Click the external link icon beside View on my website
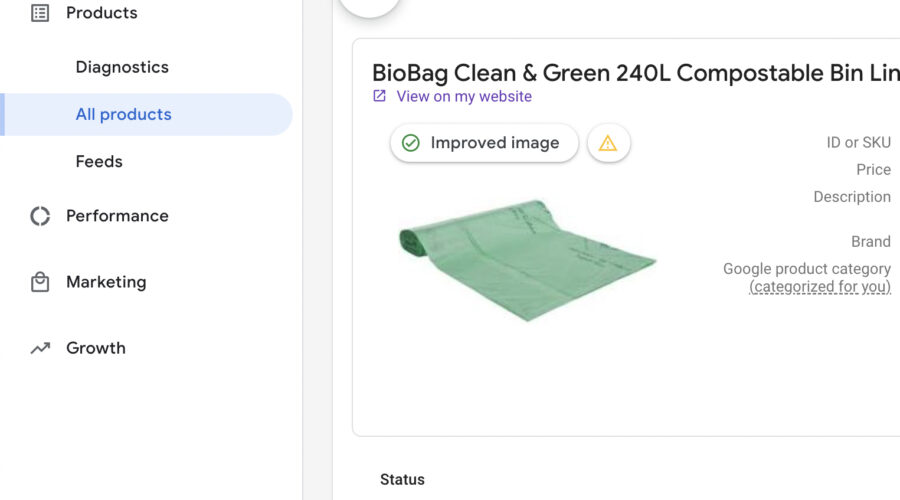 click(x=380, y=96)
